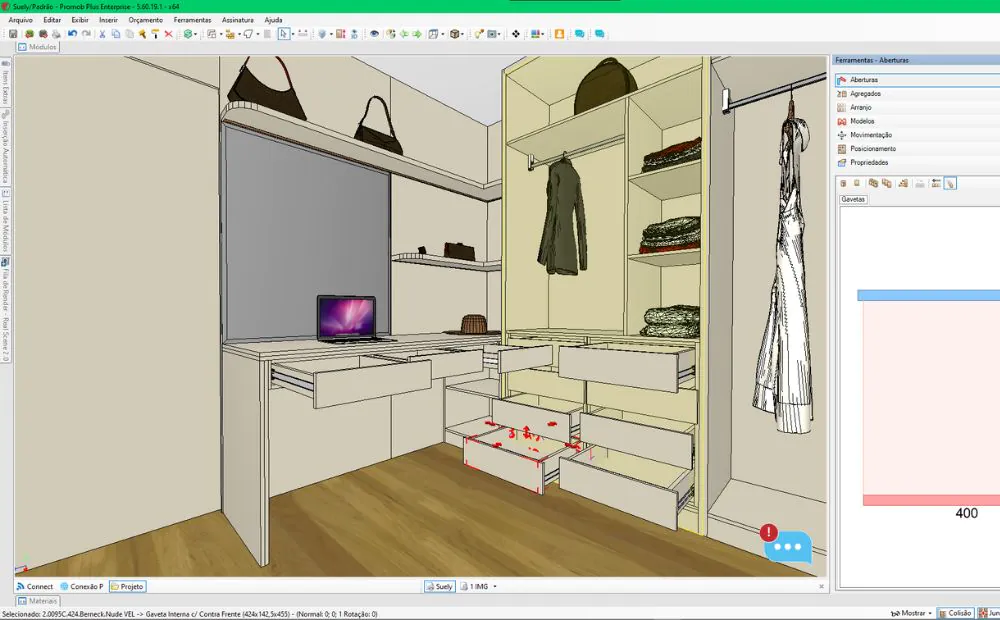Click the four-arrow move icon in toolbar

(515, 34)
